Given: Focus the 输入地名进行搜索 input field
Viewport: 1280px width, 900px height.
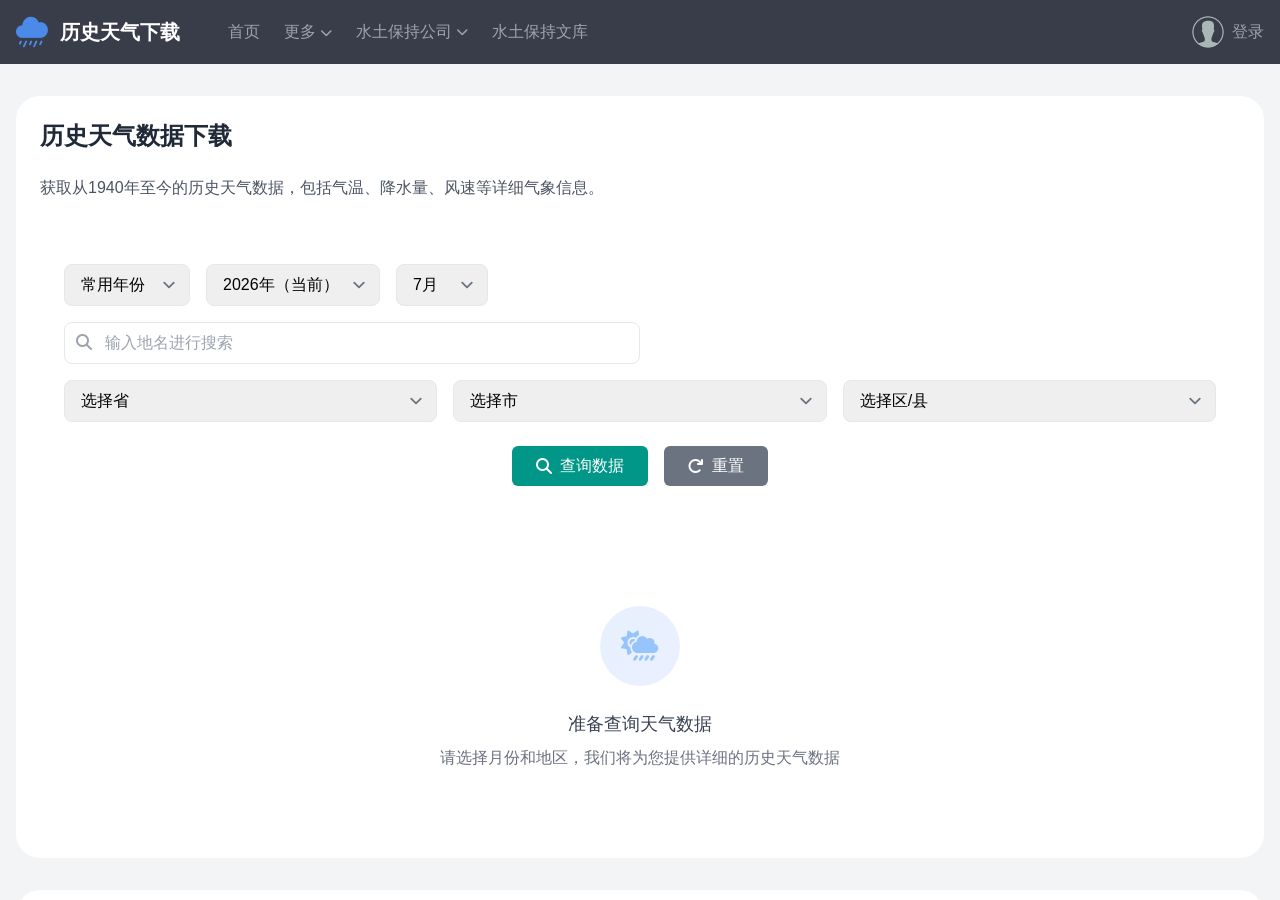Looking at the screenshot, I should point(352,343).
